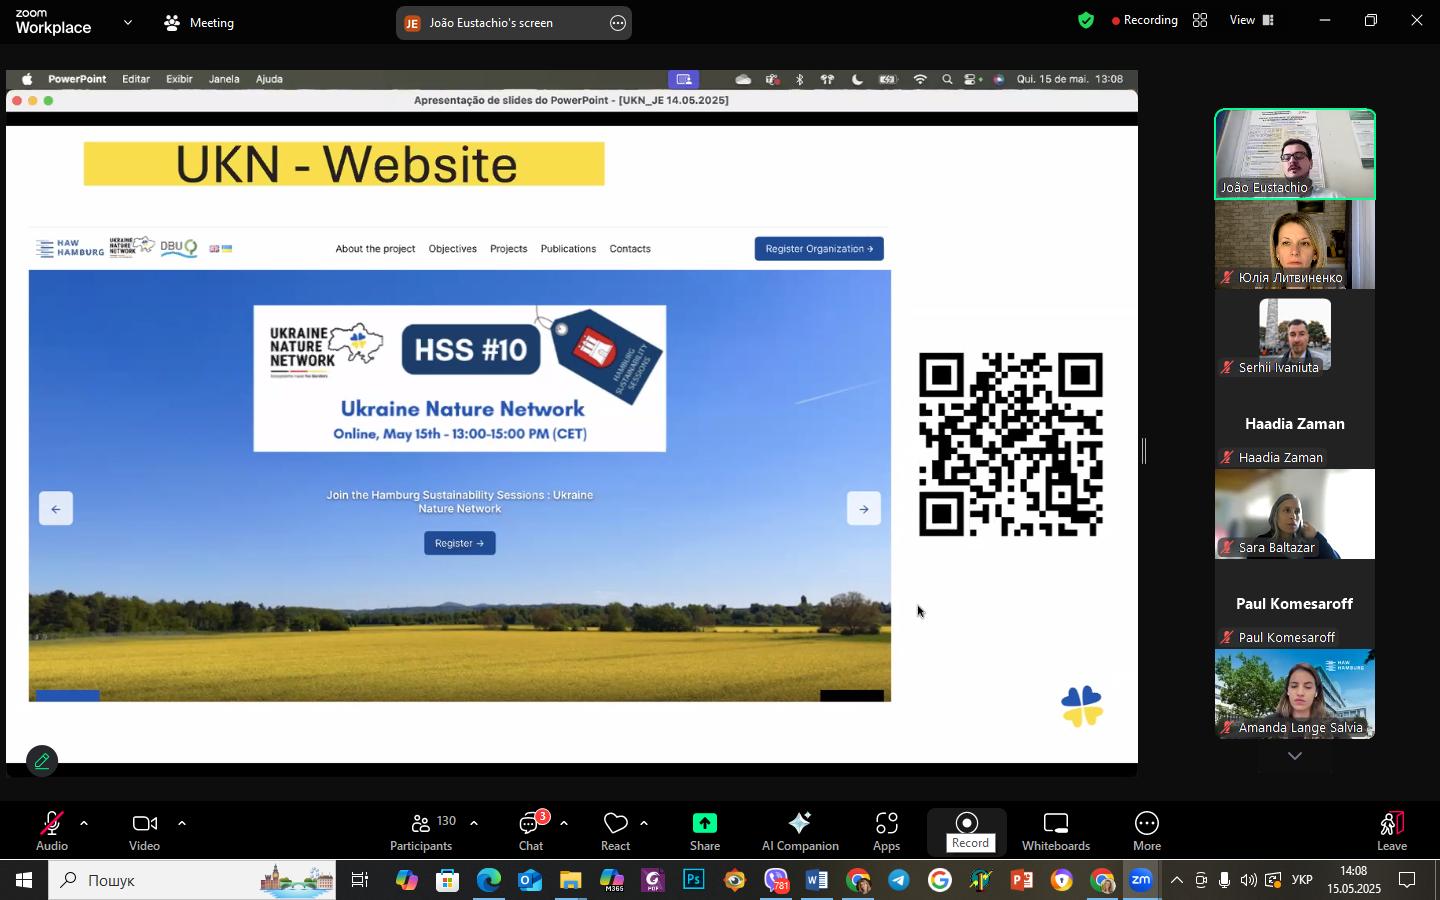
Task: Open Photoshop from the taskbar
Action: tap(694, 881)
